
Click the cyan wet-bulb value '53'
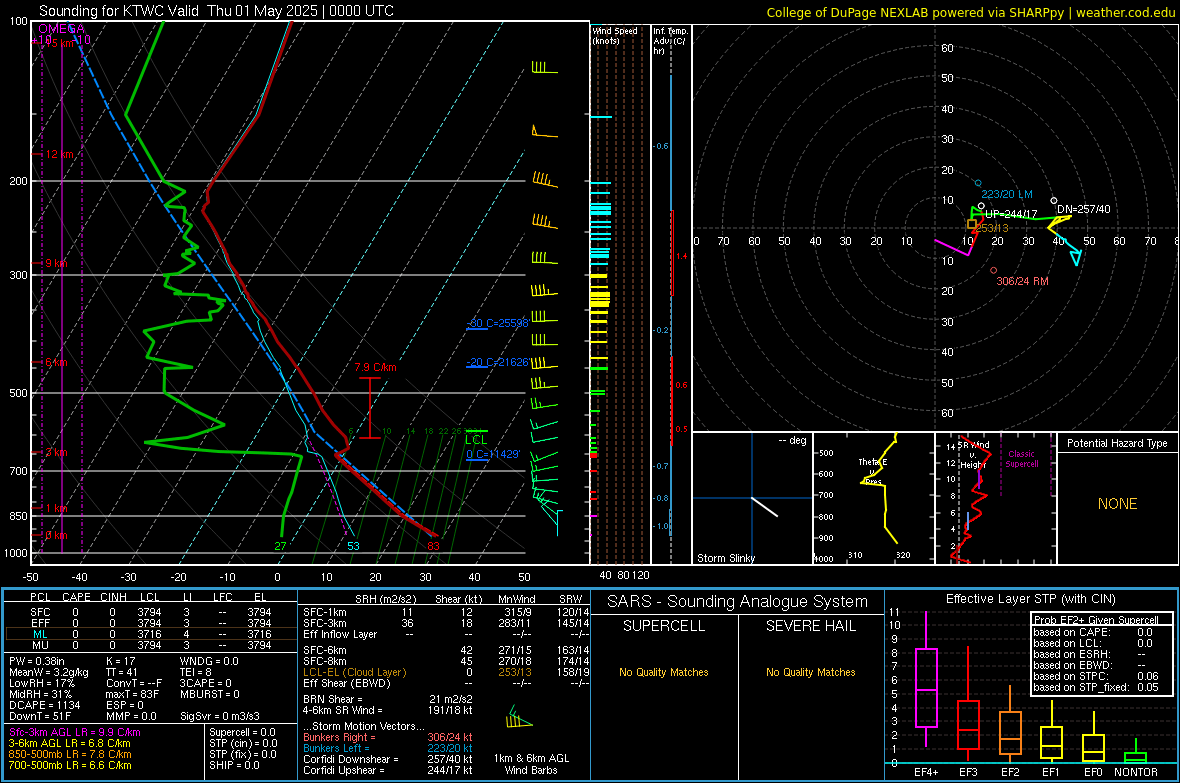[353, 546]
